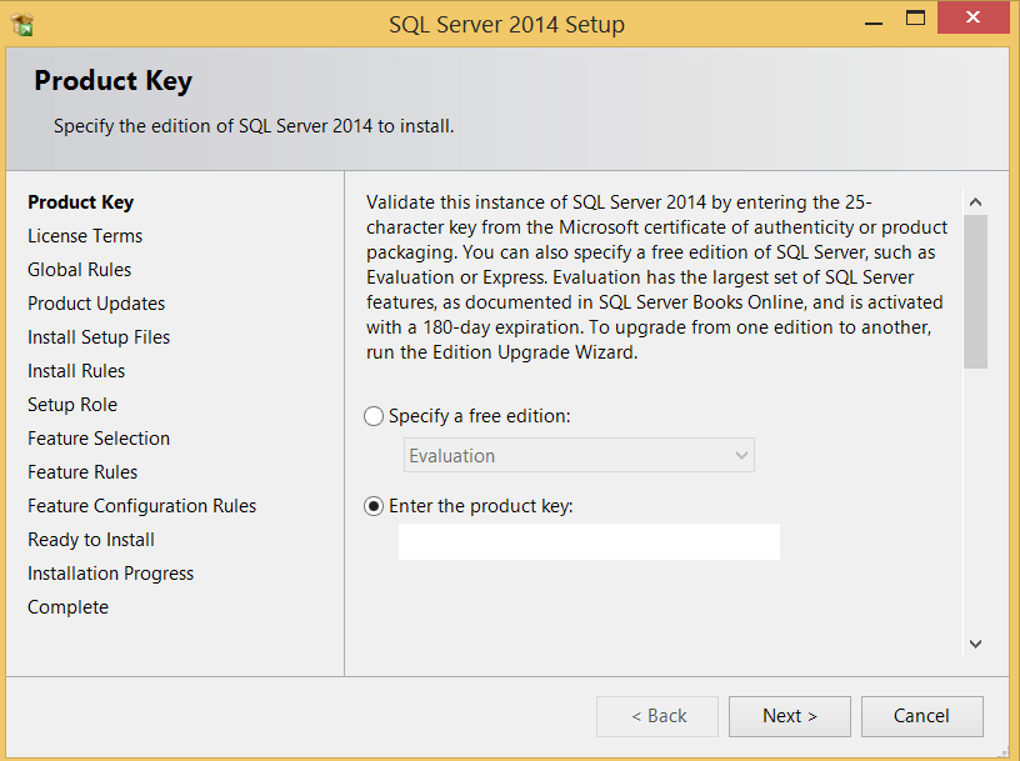The image size is (1020, 761).
Task: Click the scroll down arrow in description pane
Action: [x=975, y=644]
